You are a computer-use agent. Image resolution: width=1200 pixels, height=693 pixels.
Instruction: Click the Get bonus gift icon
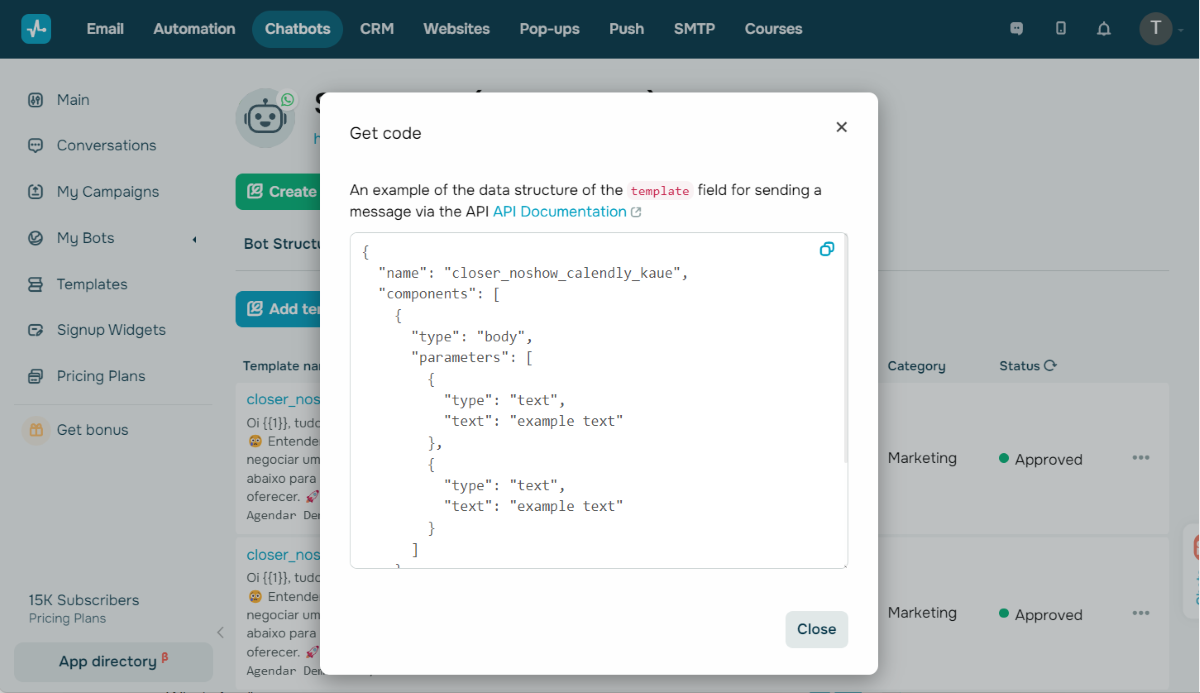[x=36, y=430]
